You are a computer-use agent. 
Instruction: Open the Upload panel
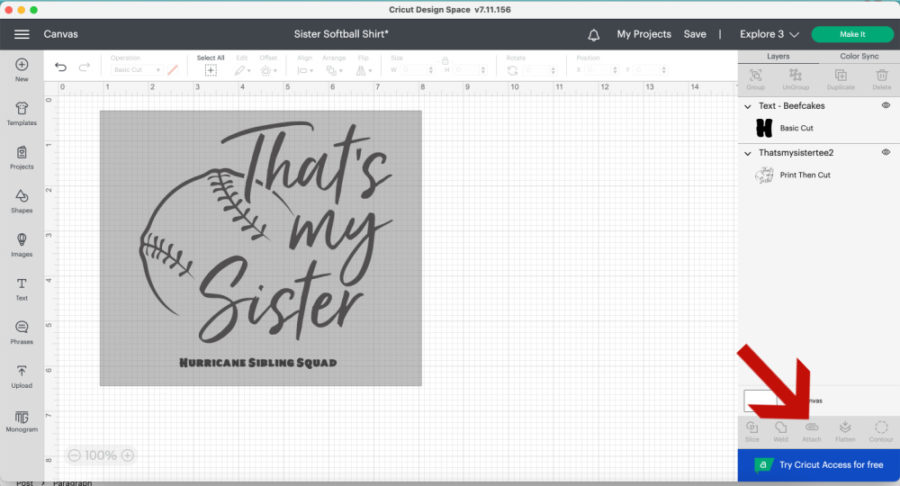point(21,375)
